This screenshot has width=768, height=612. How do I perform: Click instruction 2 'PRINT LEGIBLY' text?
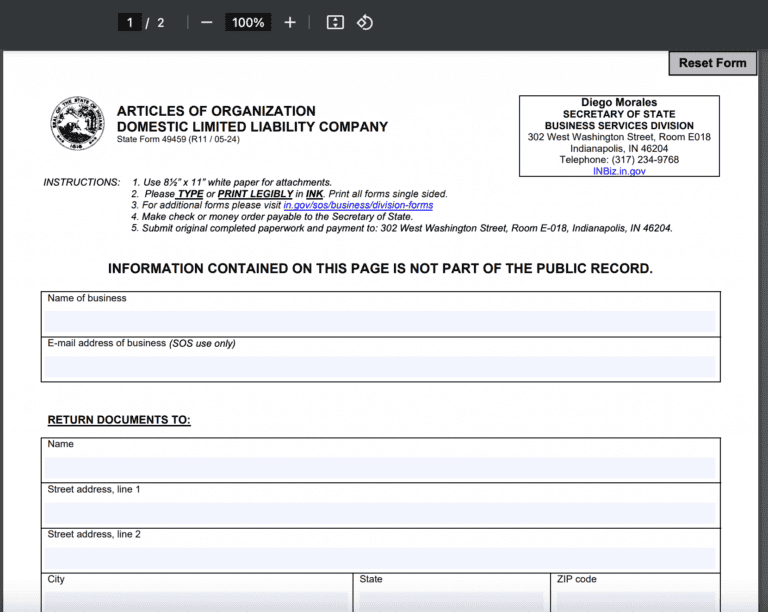click(x=255, y=194)
